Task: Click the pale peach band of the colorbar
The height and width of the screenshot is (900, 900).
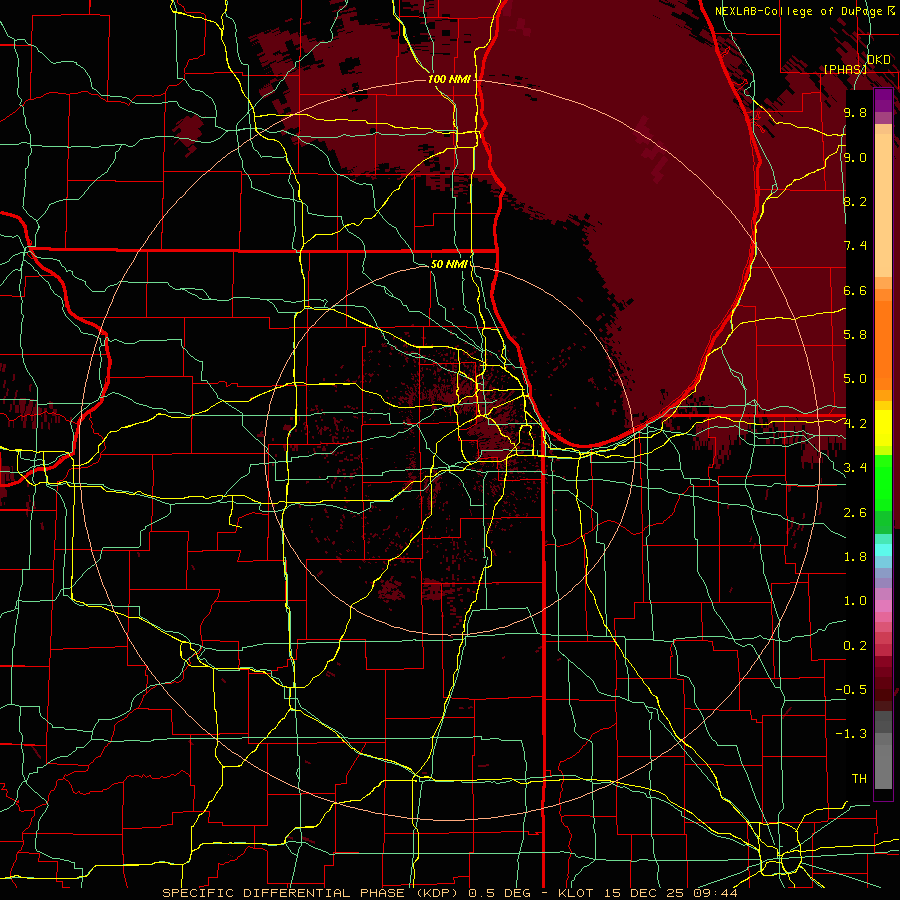Action: tap(883, 207)
